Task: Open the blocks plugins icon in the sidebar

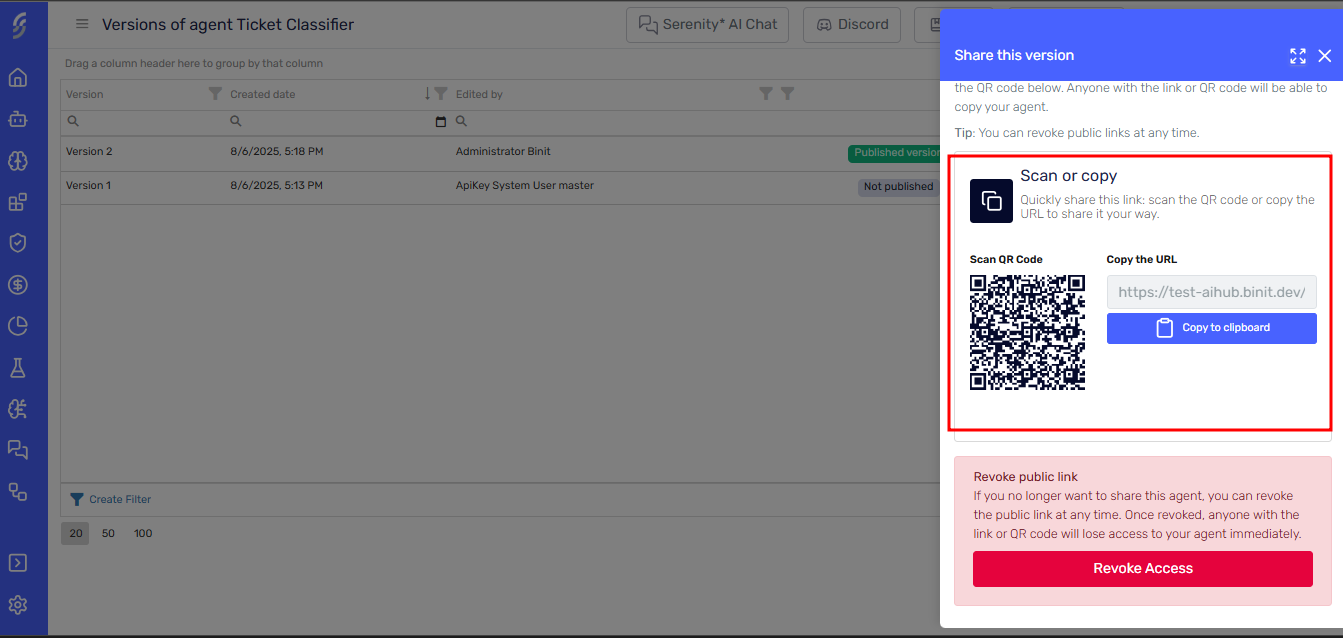Action: [18, 202]
